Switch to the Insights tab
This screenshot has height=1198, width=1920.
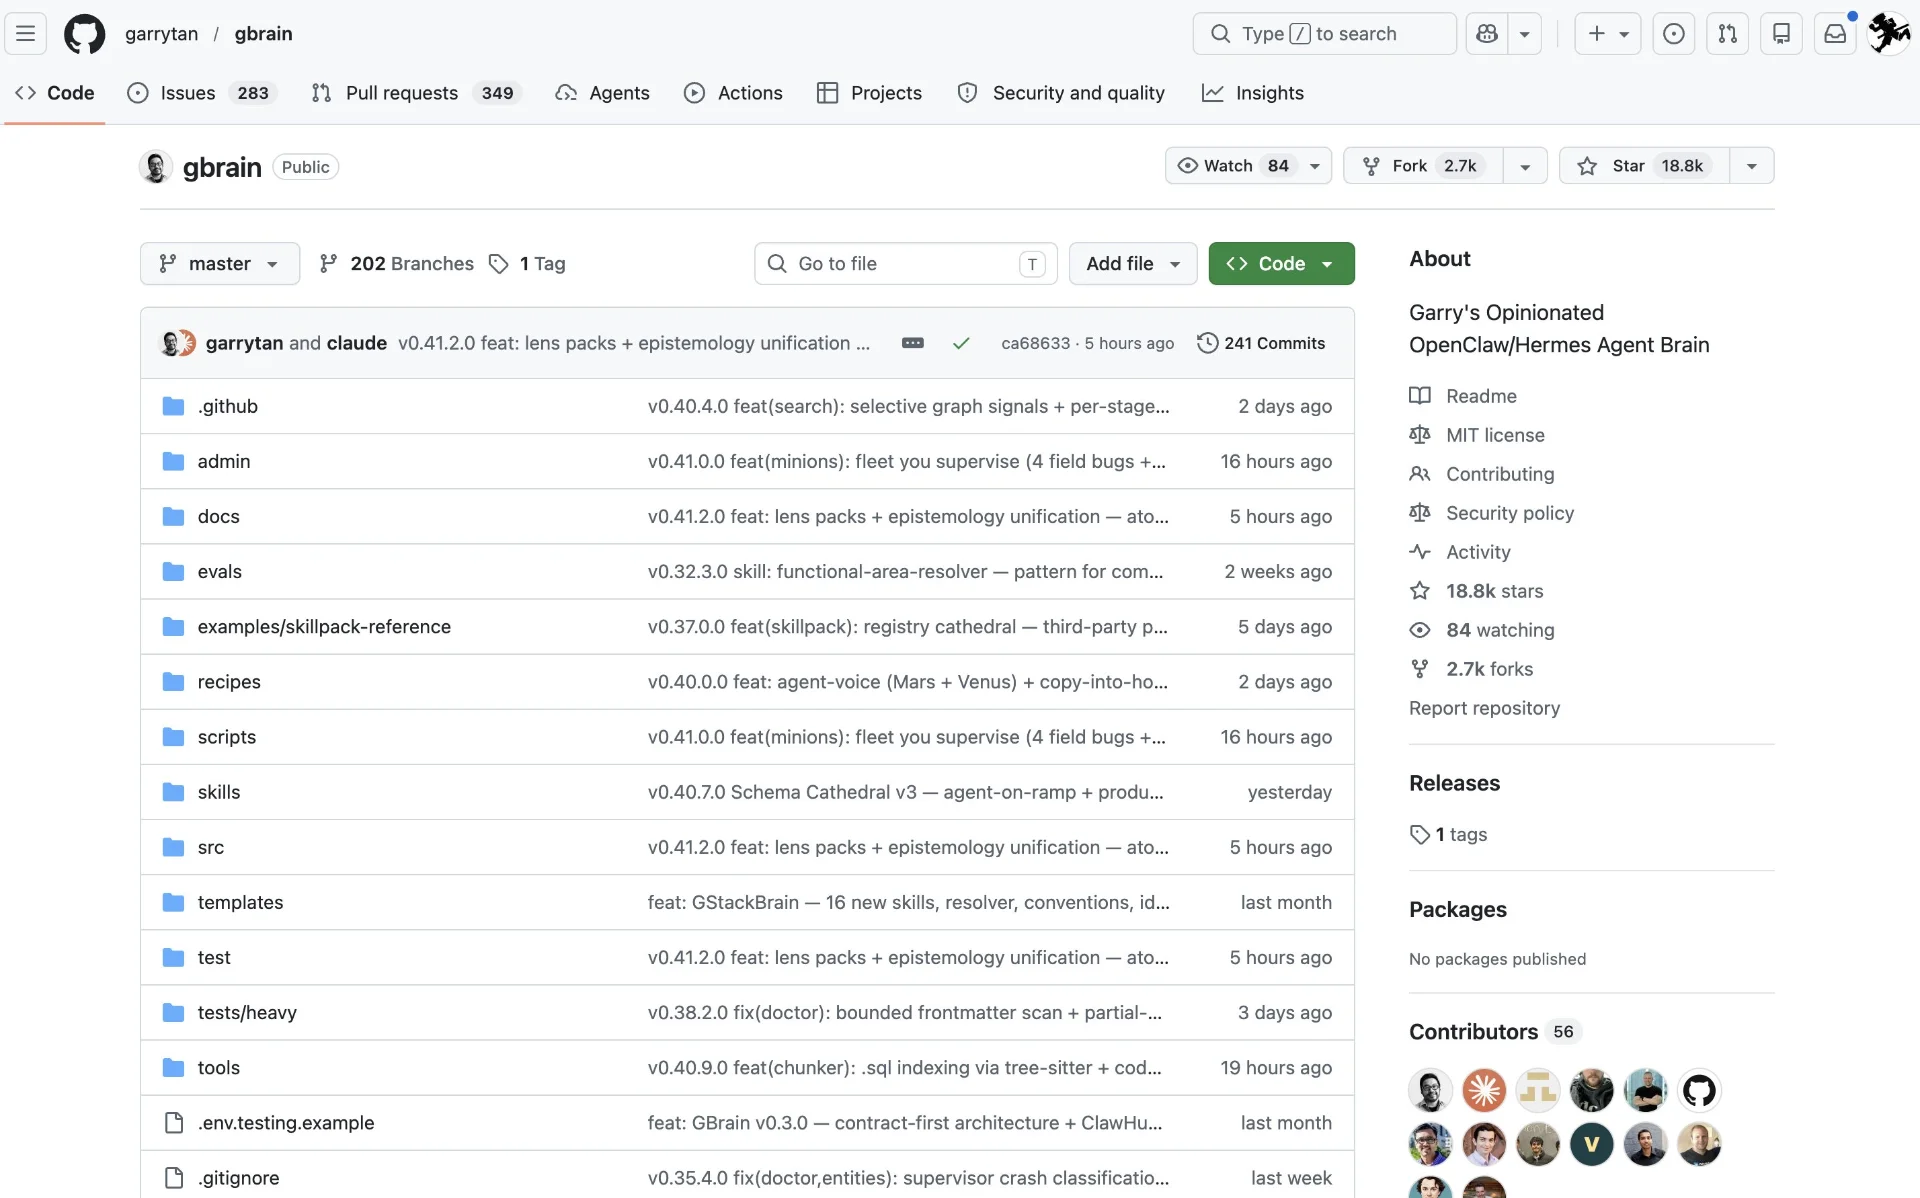pyautogui.click(x=1253, y=93)
